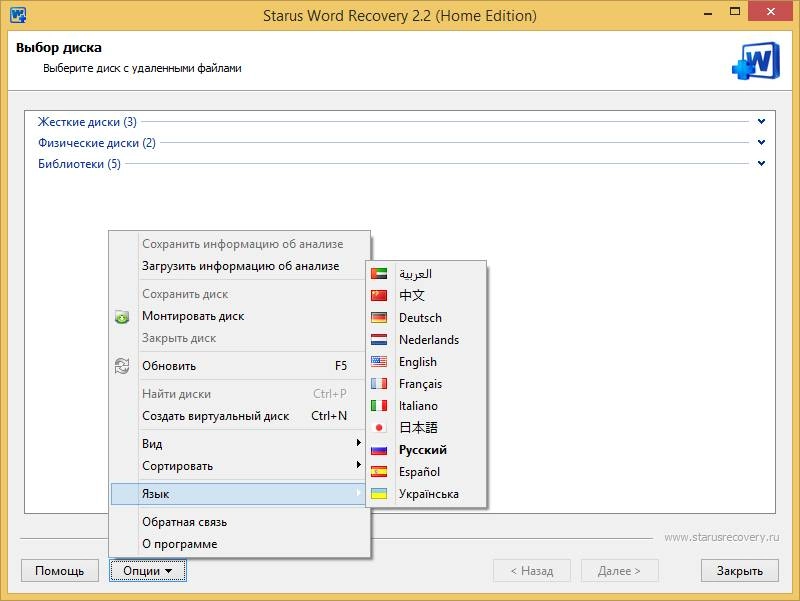Expand the Физические диски (2) chevron
The width and height of the screenshot is (800, 601).
pos(761,142)
